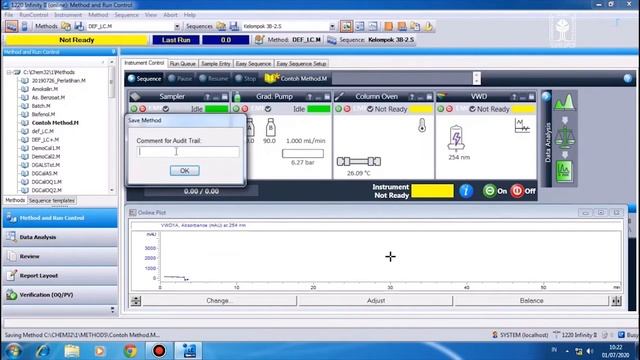Image resolution: width=640 pixels, height=360 pixels.
Task: Click solvent bottle B in Grad. Pump
Action: (x=270, y=127)
